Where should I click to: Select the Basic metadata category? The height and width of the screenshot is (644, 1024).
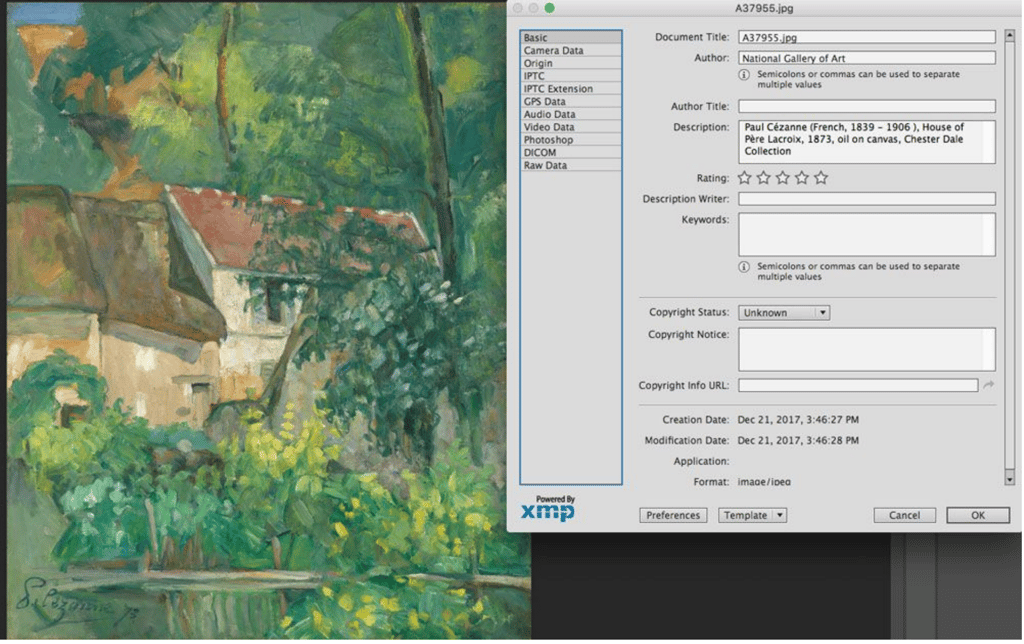pyautogui.click(x=571, y=37)
